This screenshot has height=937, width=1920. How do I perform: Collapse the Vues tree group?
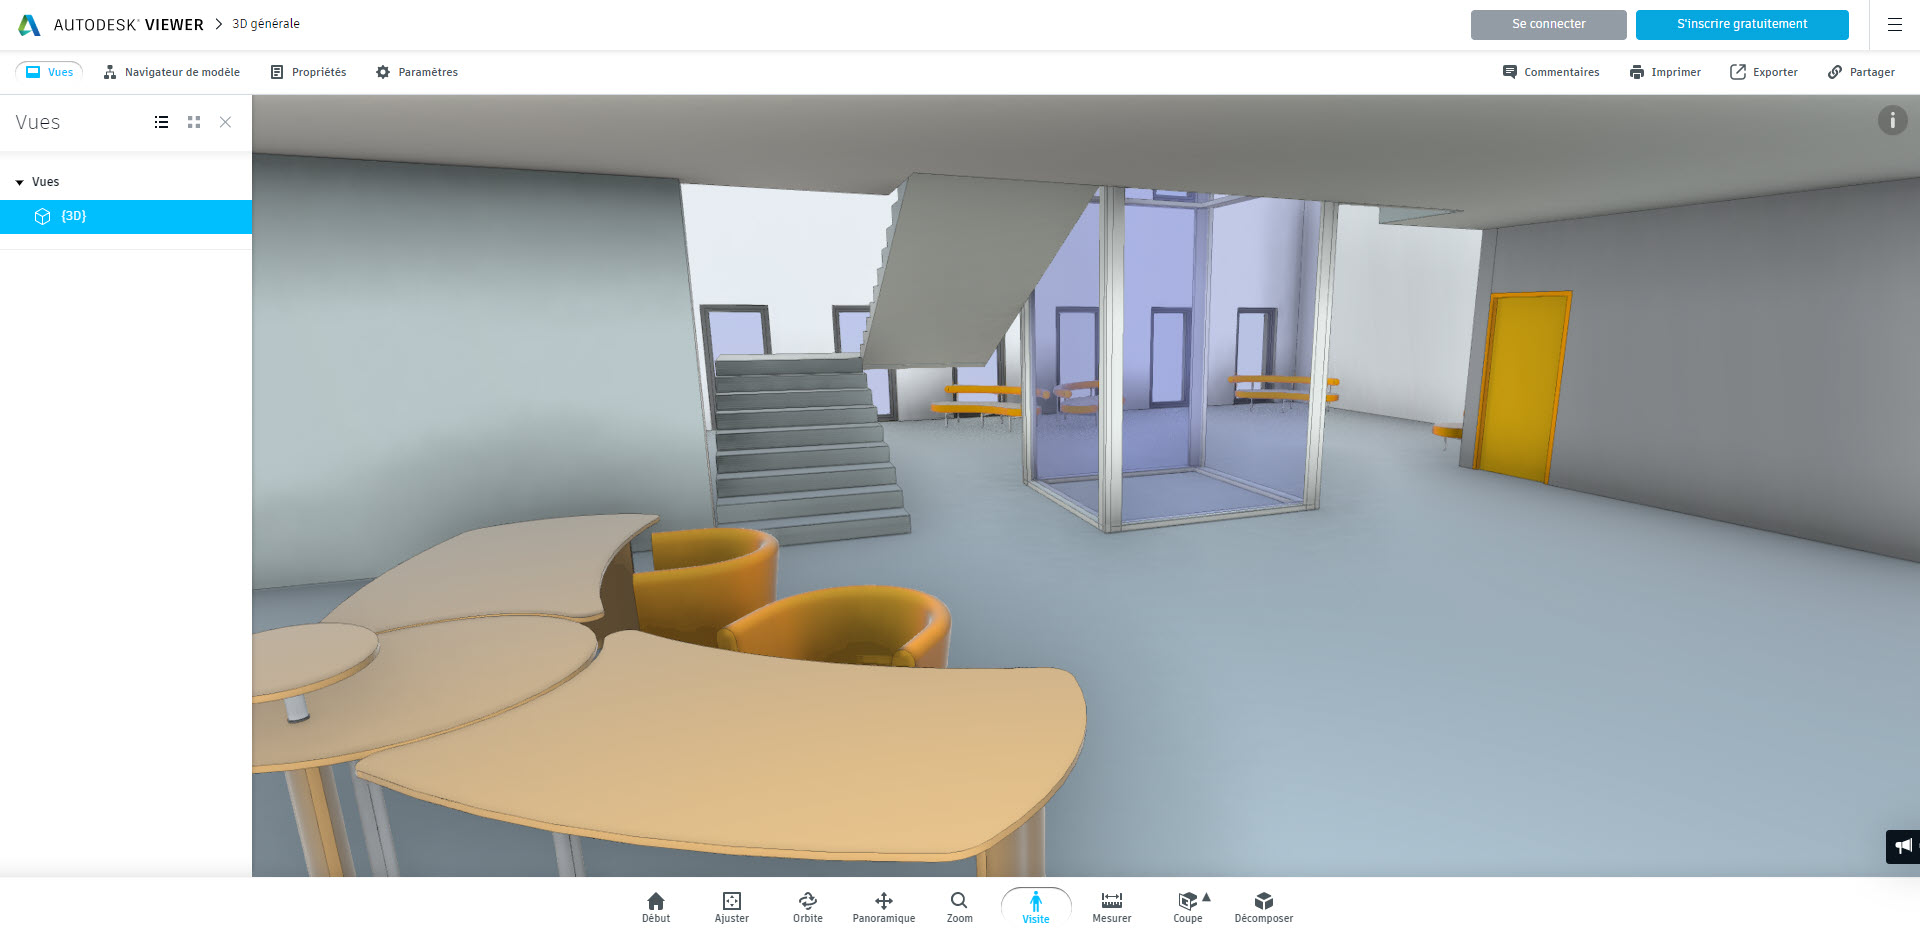point(20,182)
